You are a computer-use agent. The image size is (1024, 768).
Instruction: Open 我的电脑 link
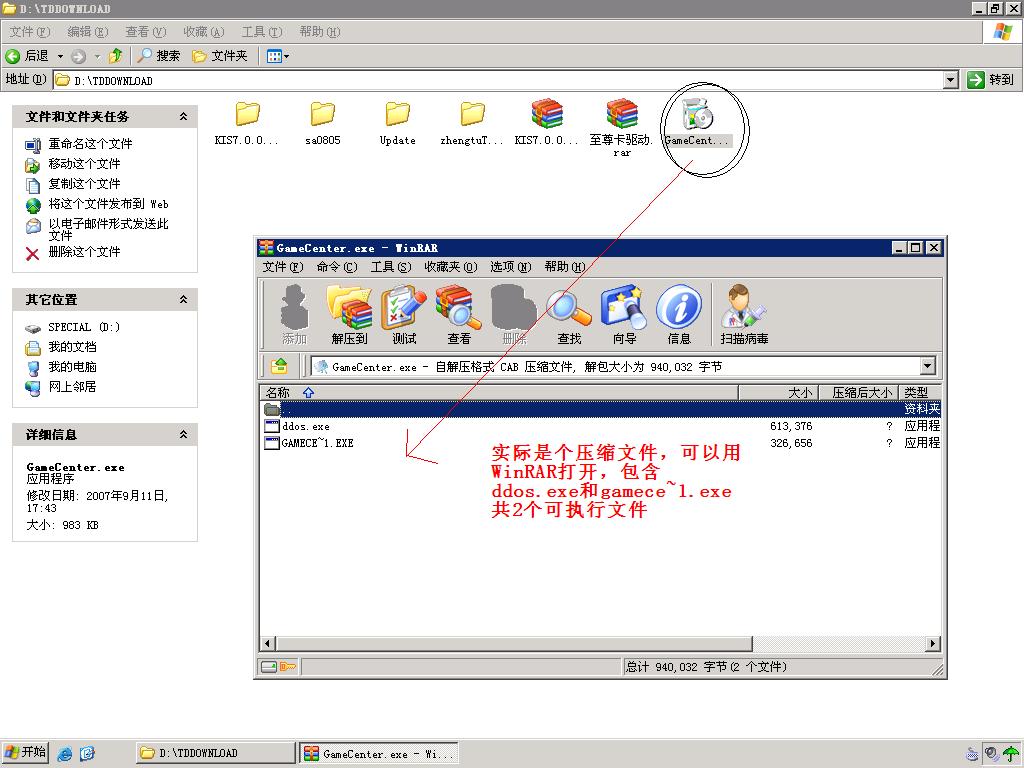72,367
